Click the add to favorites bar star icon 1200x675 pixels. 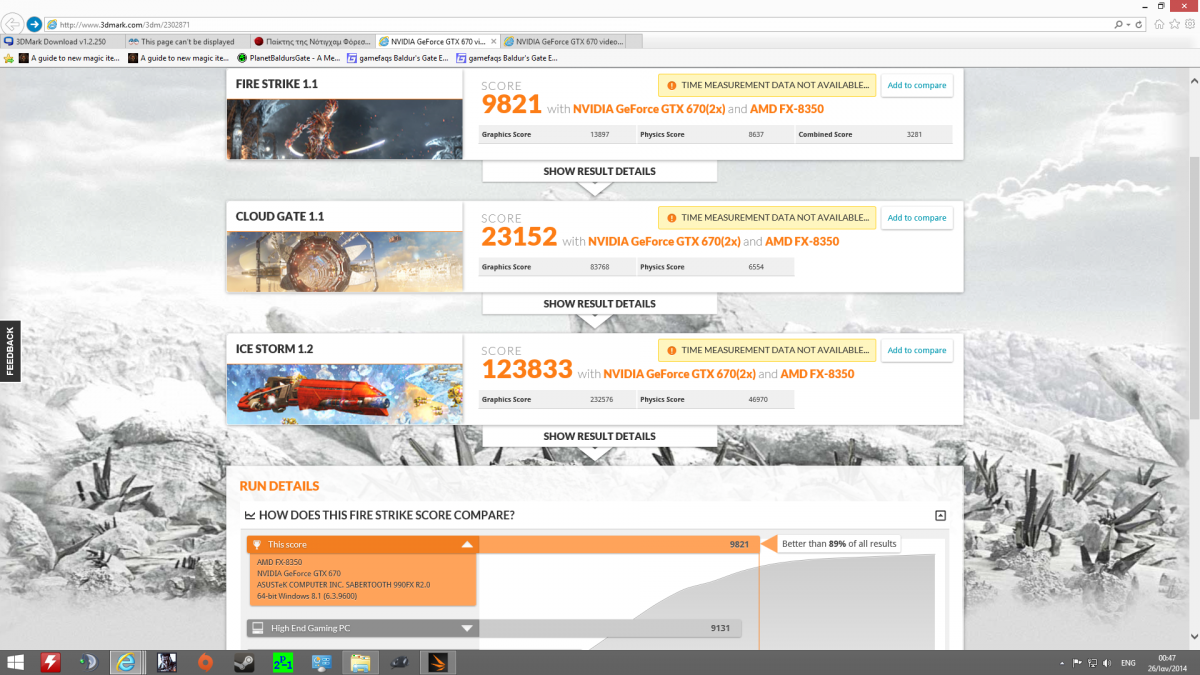[9, 58]
